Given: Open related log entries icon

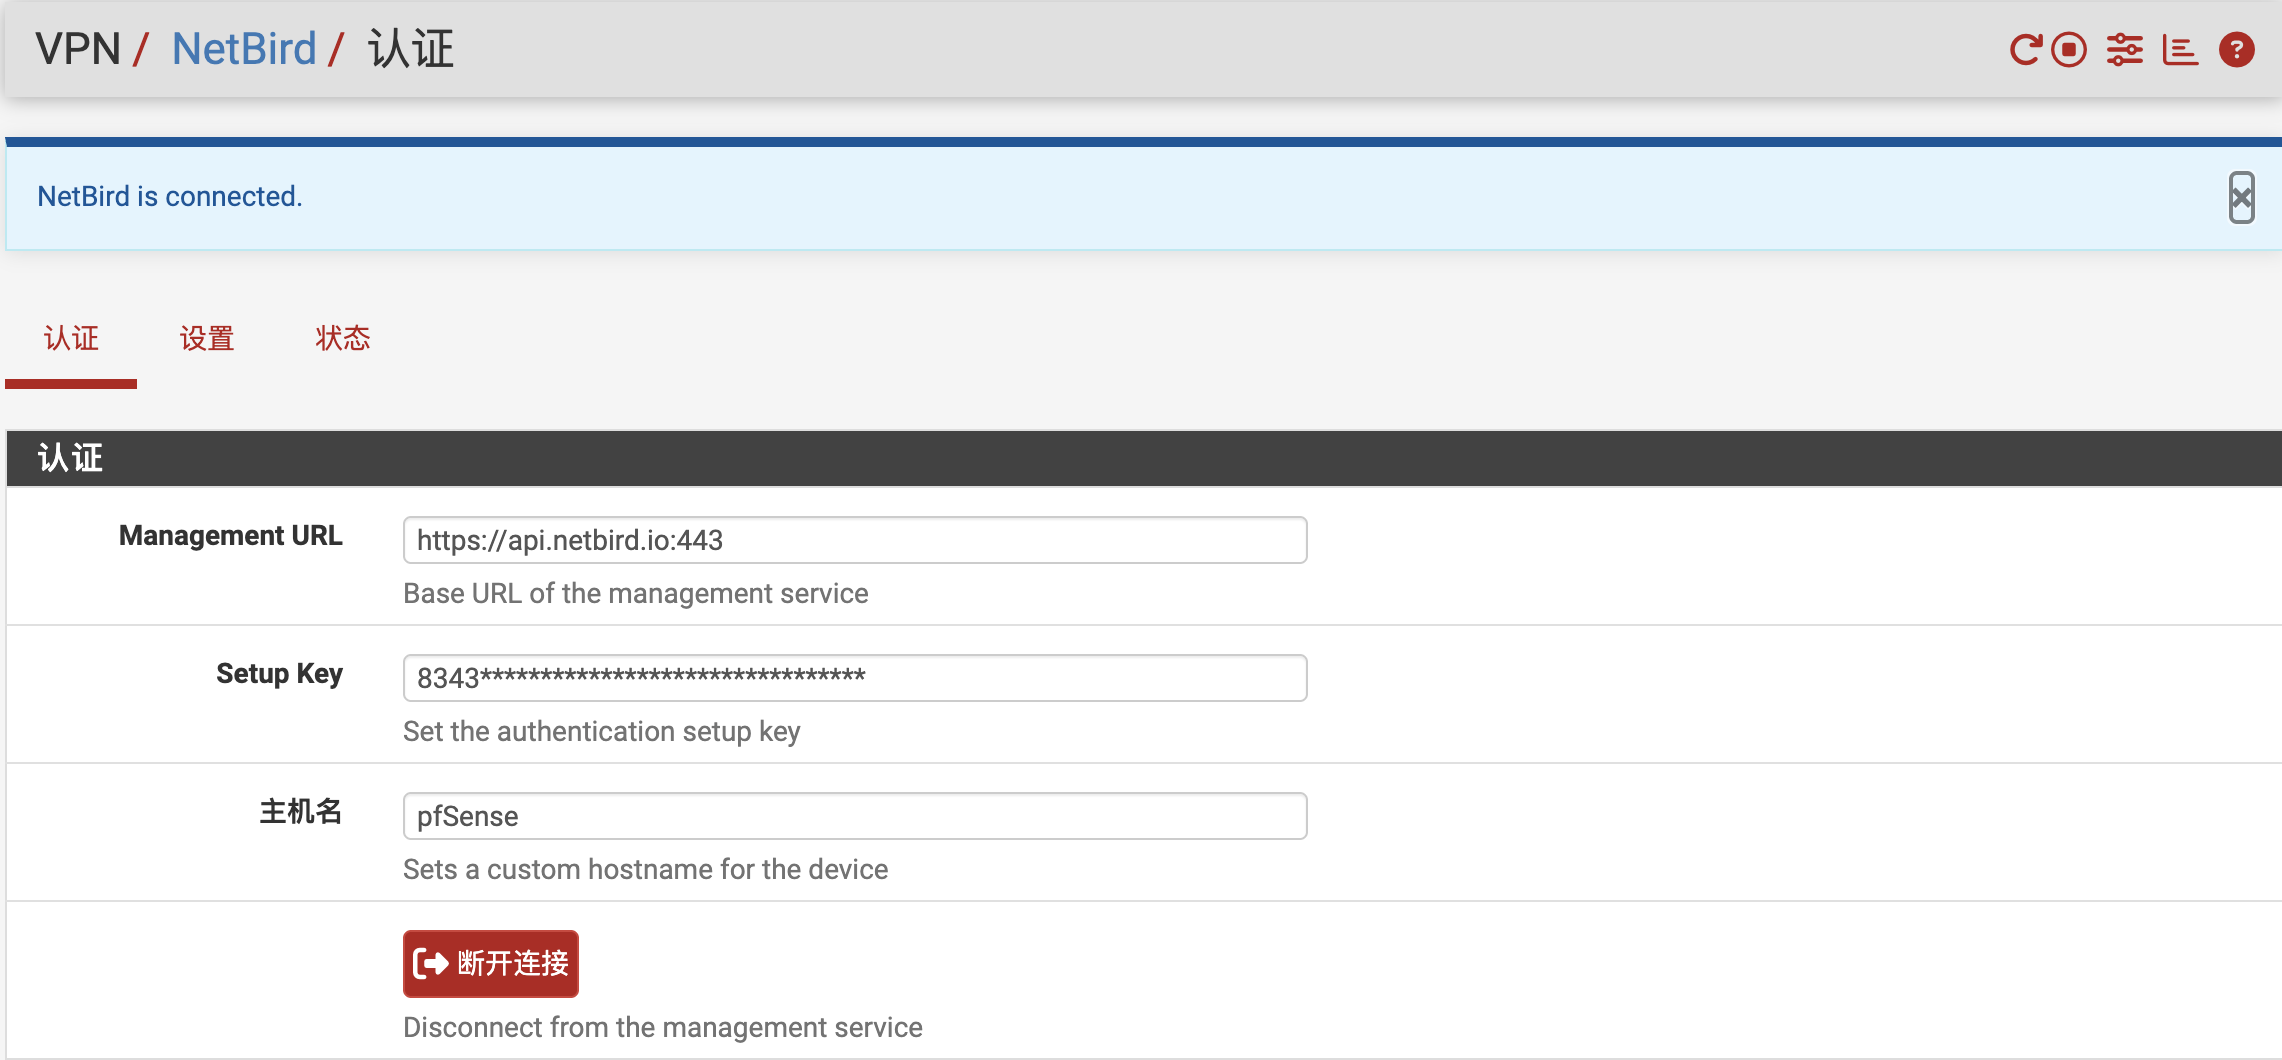Looking at the screenshot, I should click(x=2180, y=49).
